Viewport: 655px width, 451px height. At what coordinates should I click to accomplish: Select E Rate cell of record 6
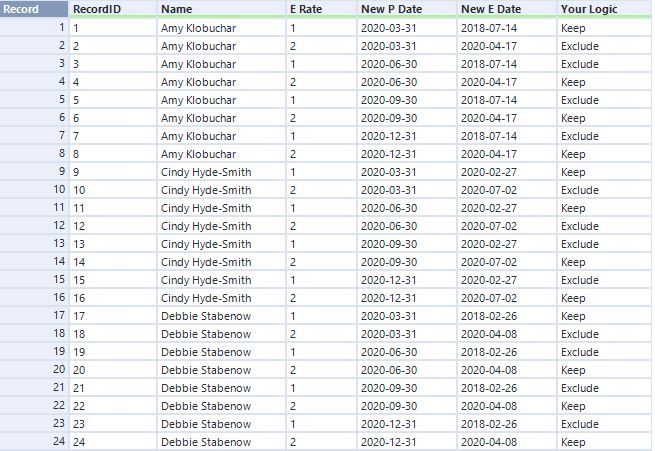pos(322,118)
